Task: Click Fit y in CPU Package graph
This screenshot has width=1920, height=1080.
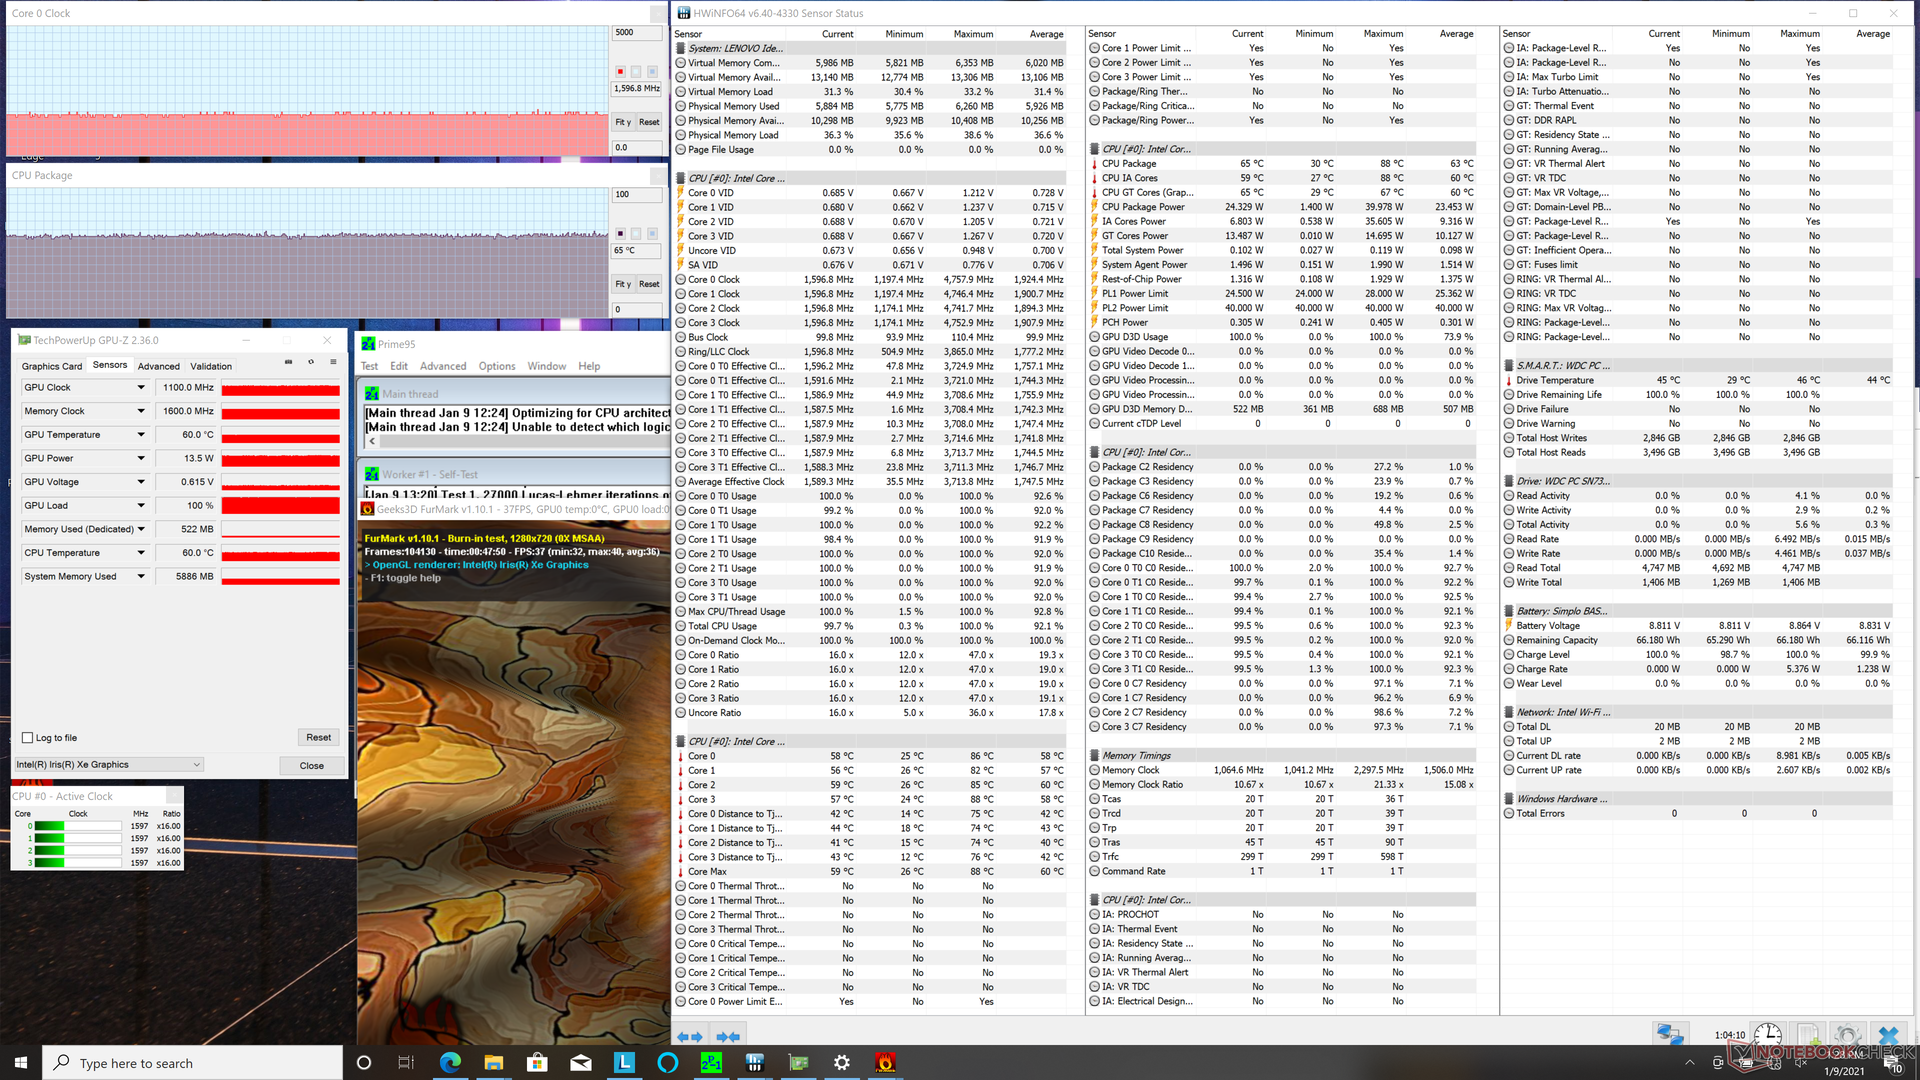Action: 623,284
